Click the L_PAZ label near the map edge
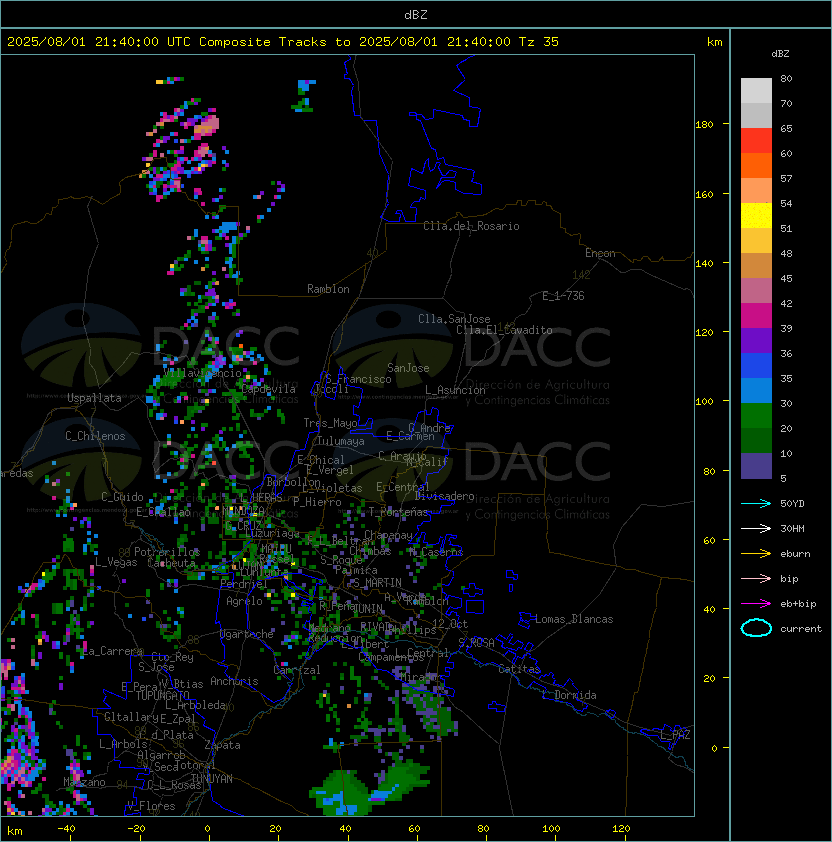The image size is (832, 842). pyautogui.click(x=675, y=735)
